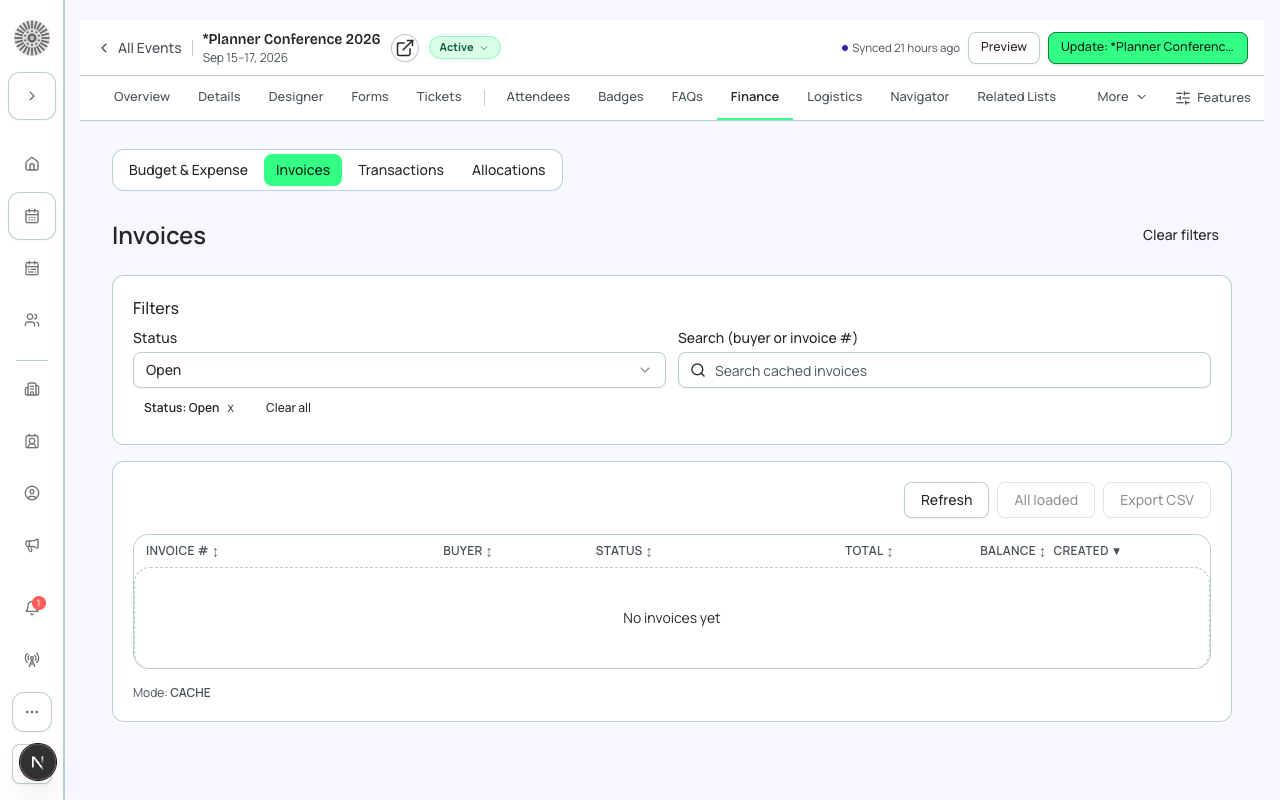Switch to the Details tab
The height and width of the screenshot is (800, 1280).
point(219,97)
